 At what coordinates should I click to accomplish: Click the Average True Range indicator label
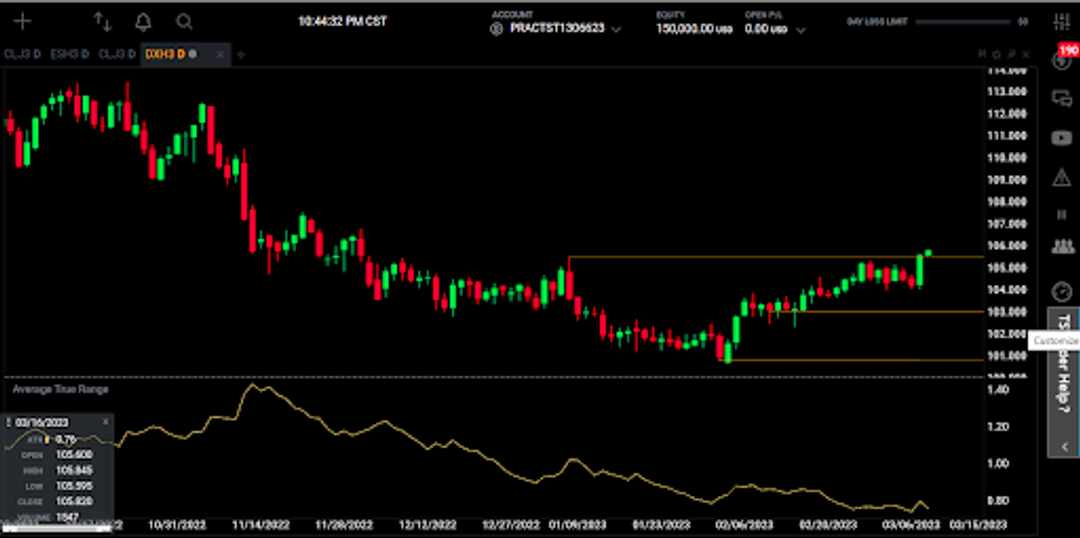tap(61, 389)
